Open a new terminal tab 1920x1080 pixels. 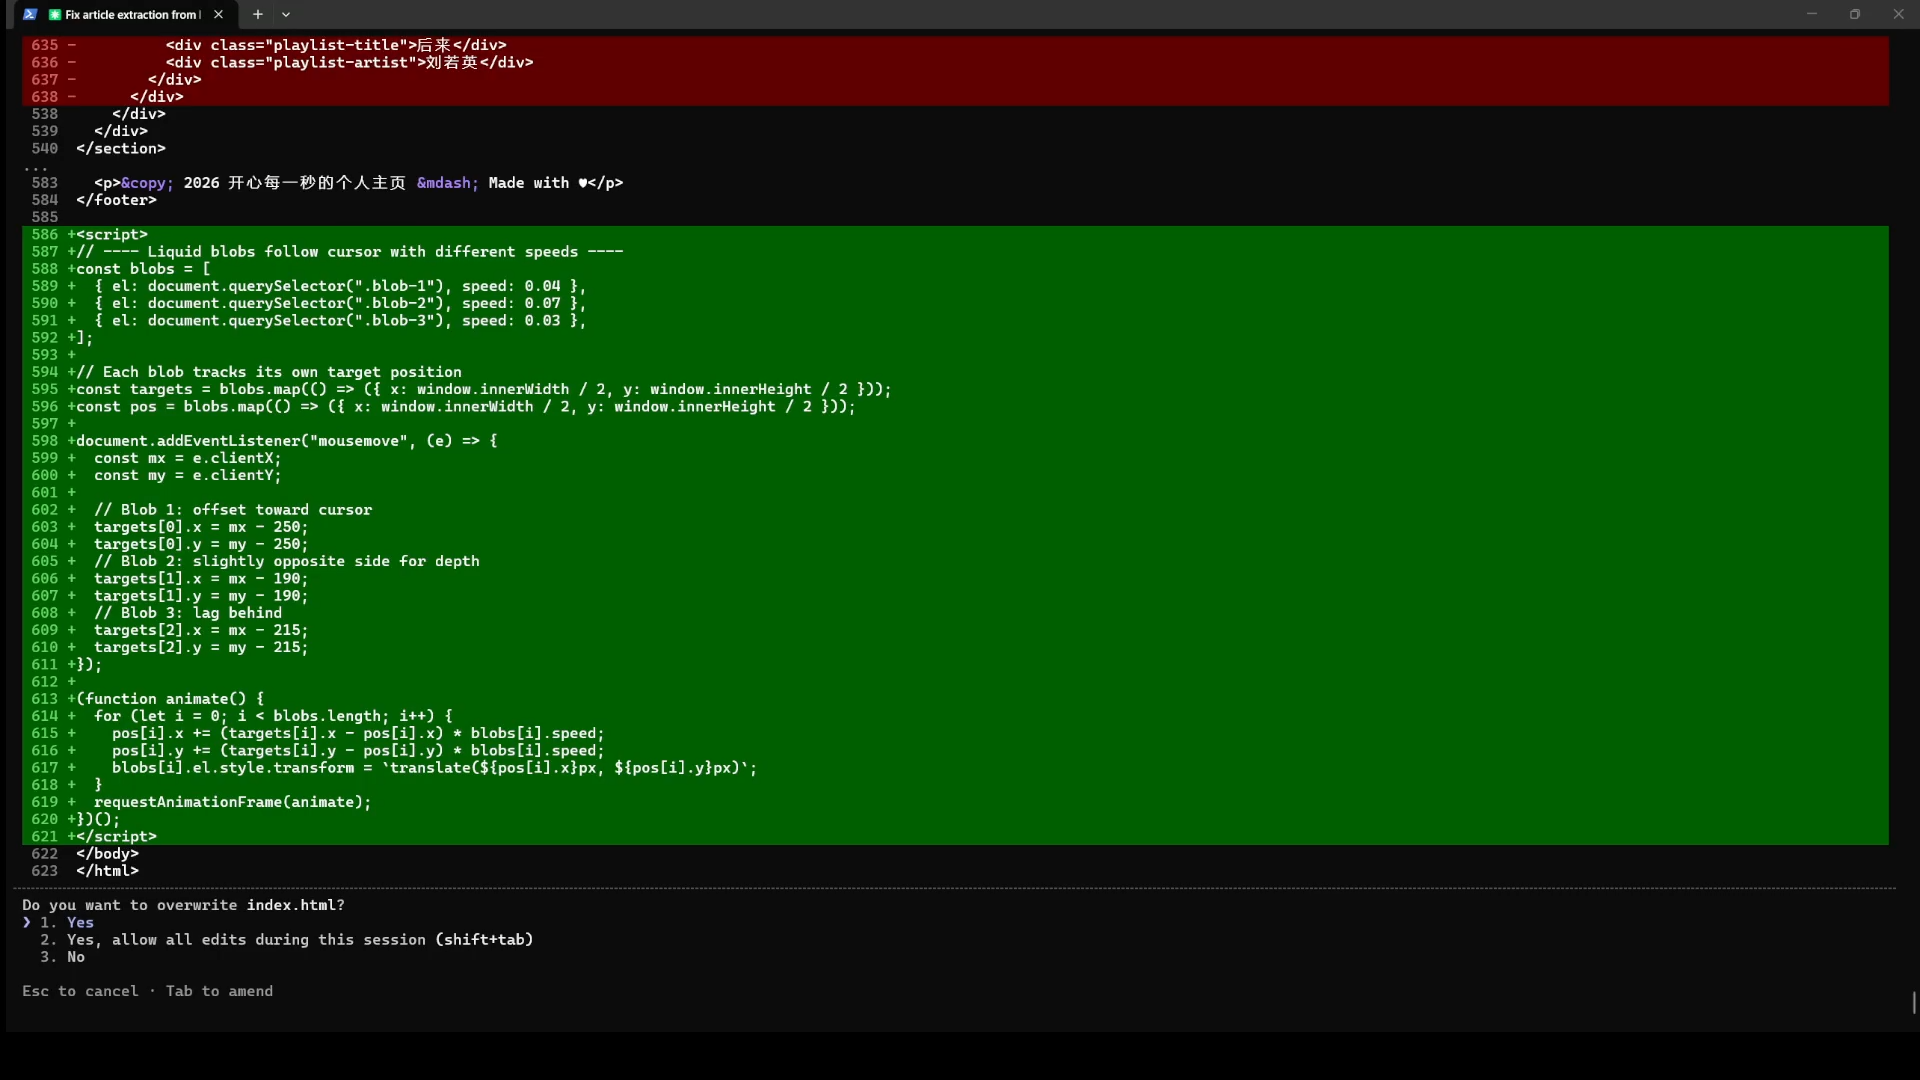click(258, 14)
